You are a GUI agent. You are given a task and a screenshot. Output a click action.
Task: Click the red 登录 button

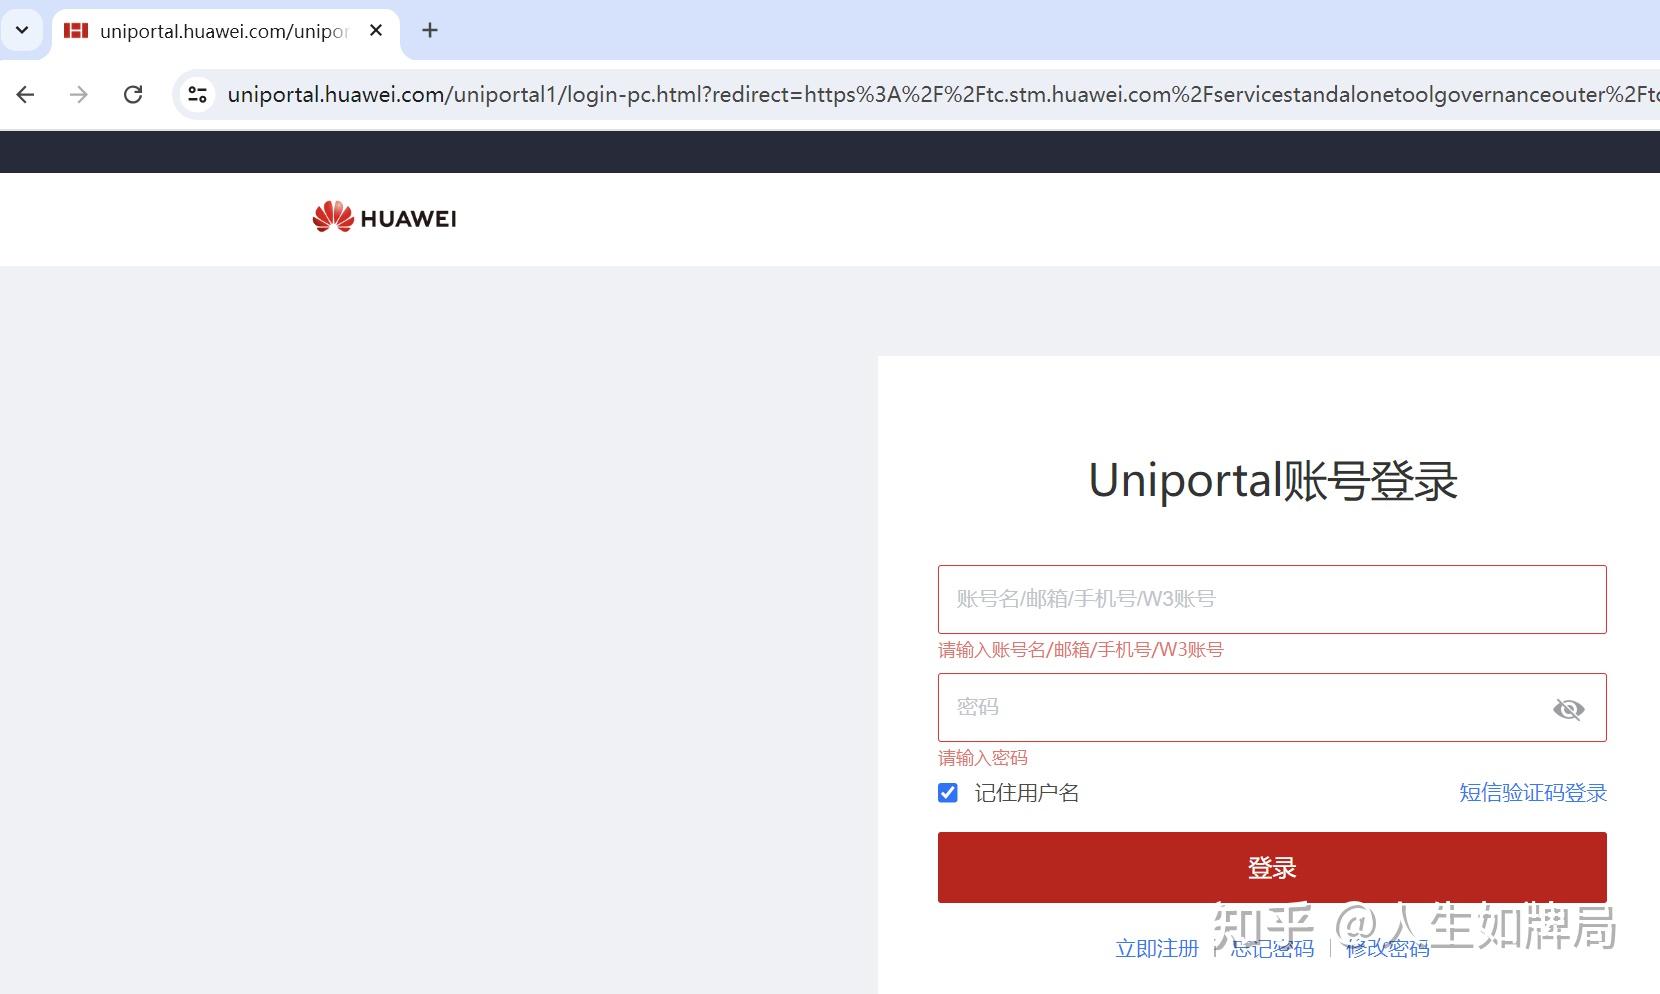click(x=1272, y=867)
